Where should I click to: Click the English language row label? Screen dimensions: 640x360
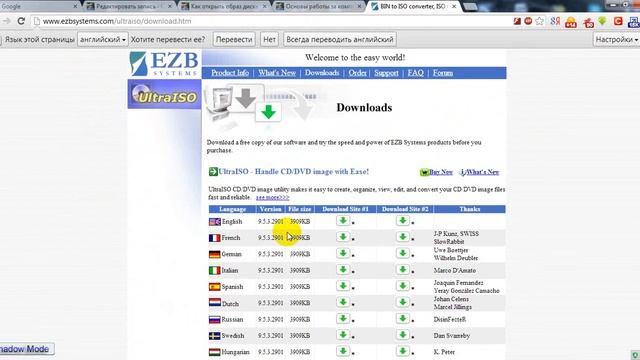pyautogui.click(x=232, y=221)
